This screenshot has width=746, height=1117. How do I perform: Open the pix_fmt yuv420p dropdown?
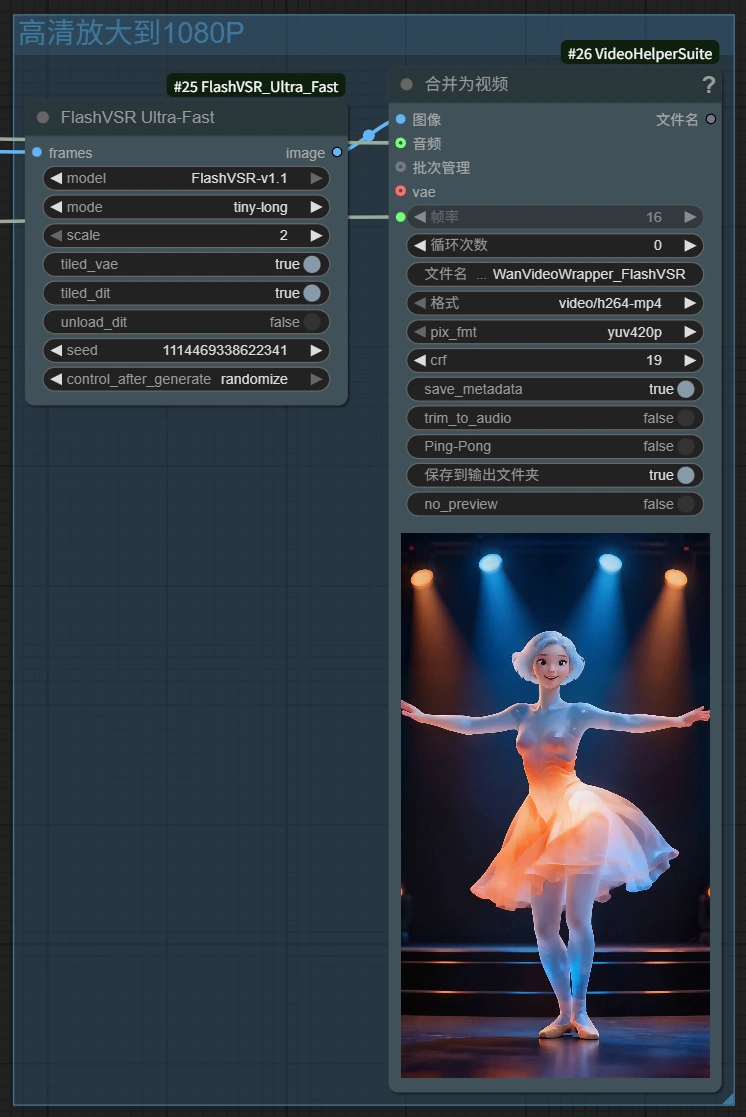[555, 332]
